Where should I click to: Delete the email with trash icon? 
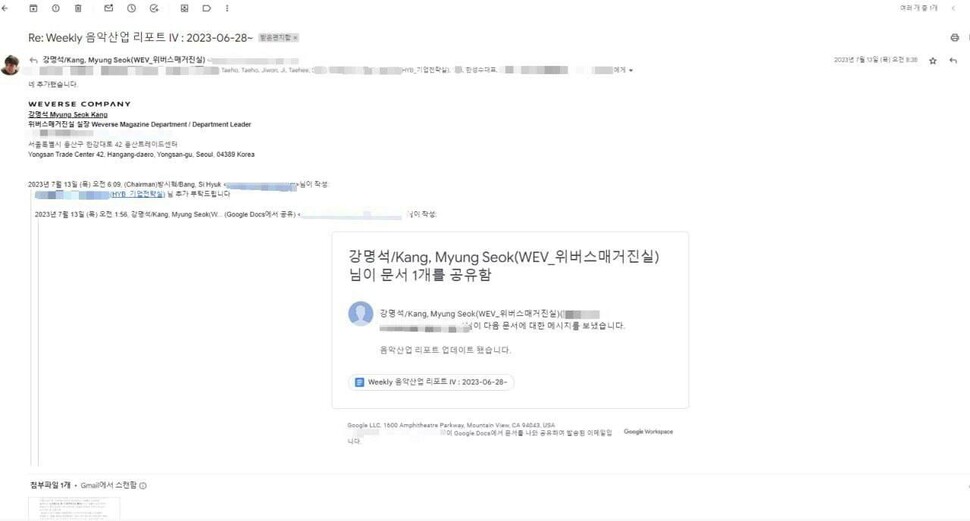78,8
